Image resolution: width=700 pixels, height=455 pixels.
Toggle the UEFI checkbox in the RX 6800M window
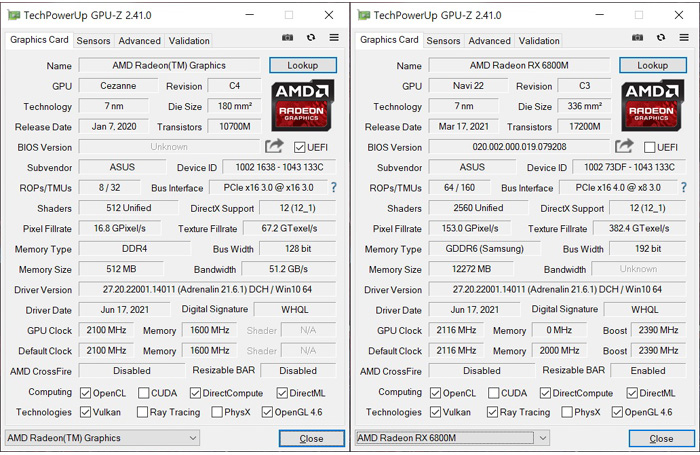650,147
